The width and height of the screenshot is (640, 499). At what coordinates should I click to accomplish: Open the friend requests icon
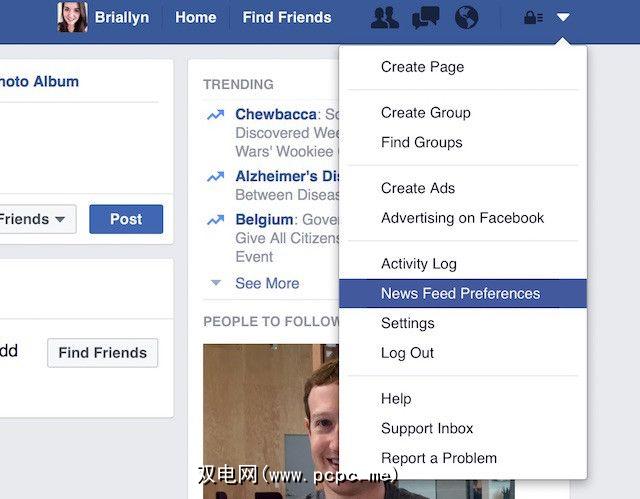tap(384, 18)
